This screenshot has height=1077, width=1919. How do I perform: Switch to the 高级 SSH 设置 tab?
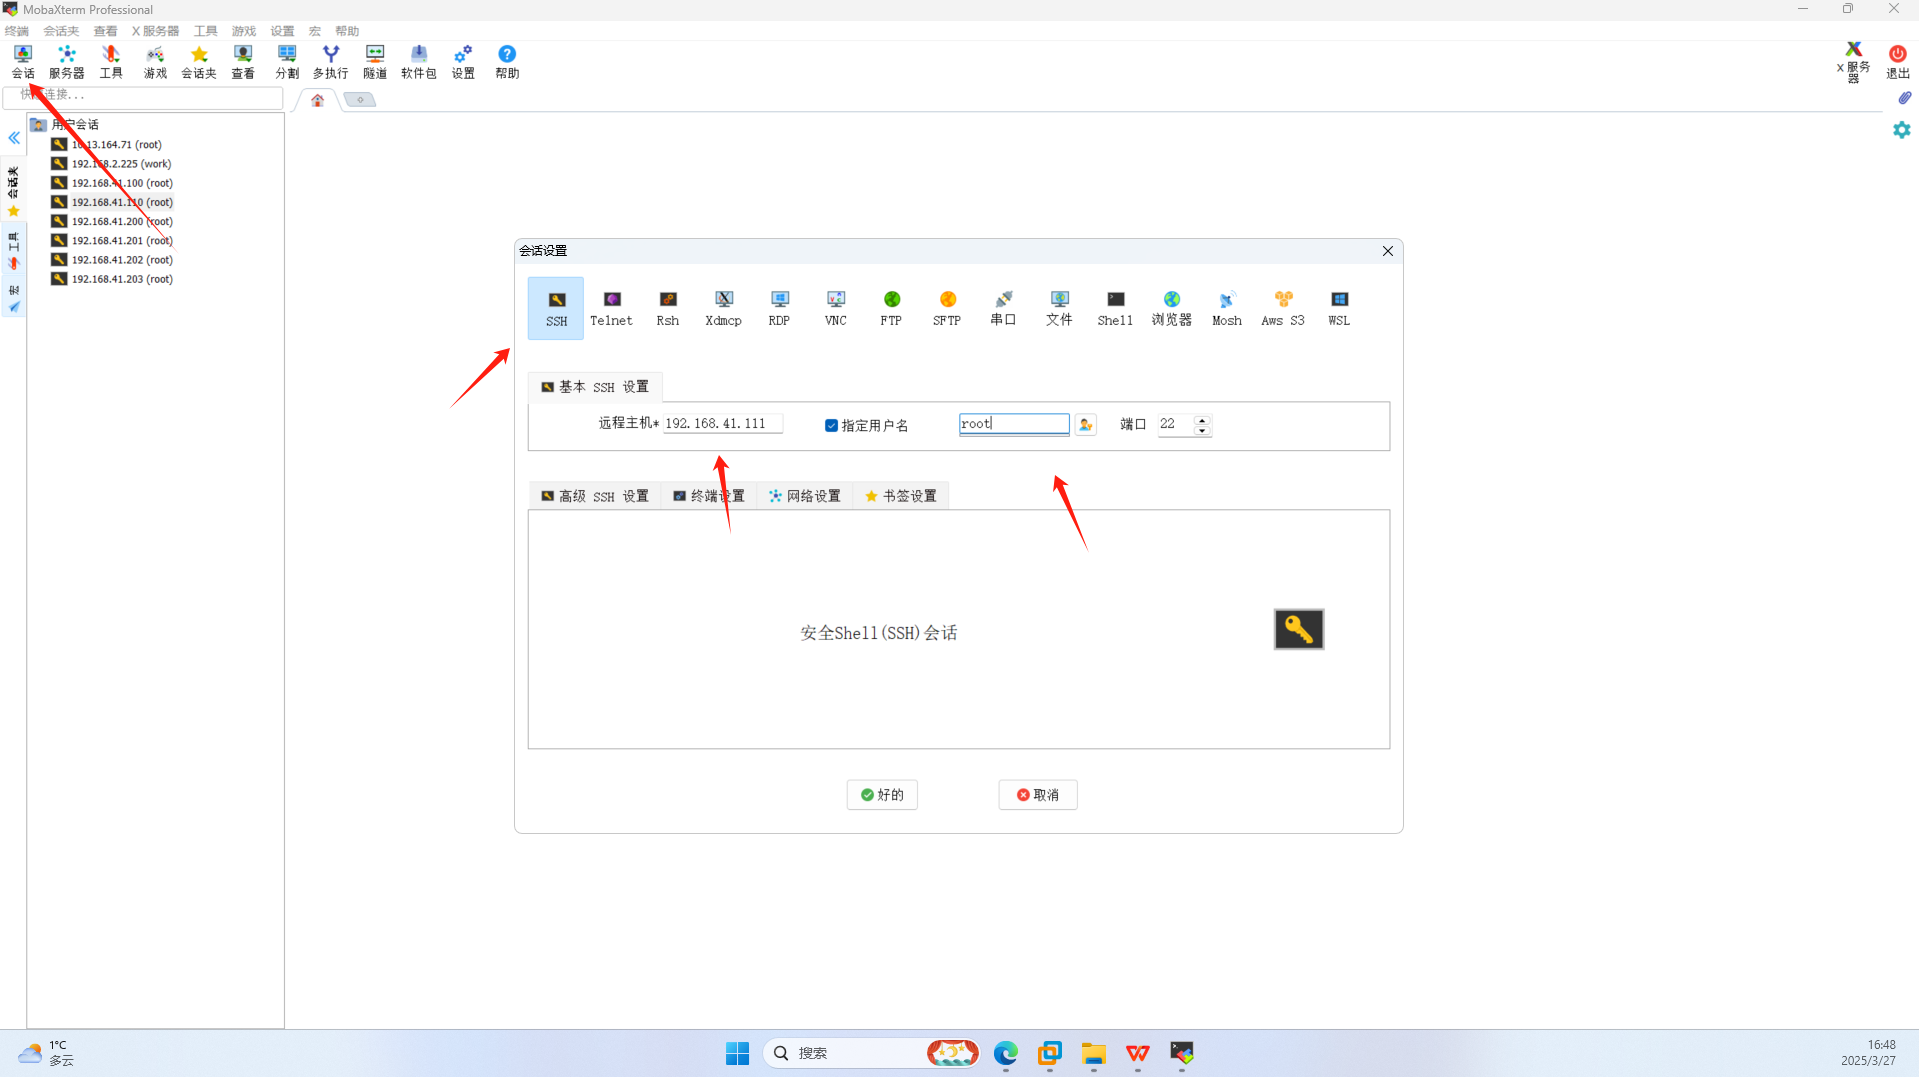point(595,496)
